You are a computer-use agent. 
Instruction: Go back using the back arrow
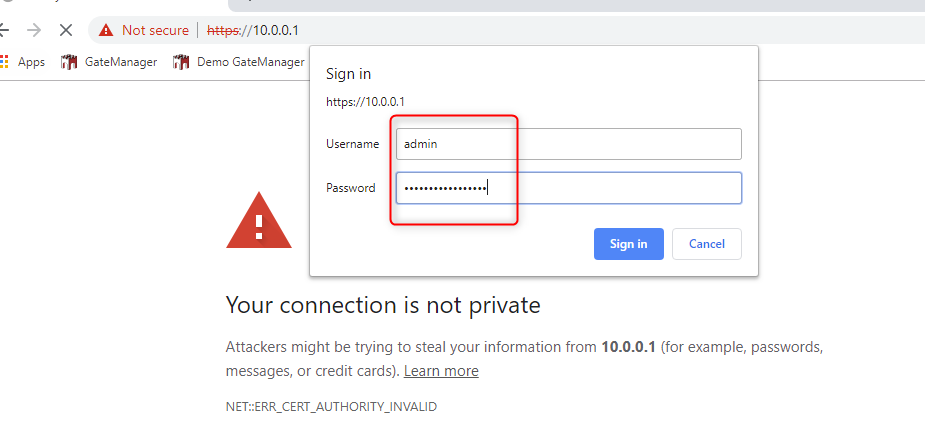pos(4,30)
